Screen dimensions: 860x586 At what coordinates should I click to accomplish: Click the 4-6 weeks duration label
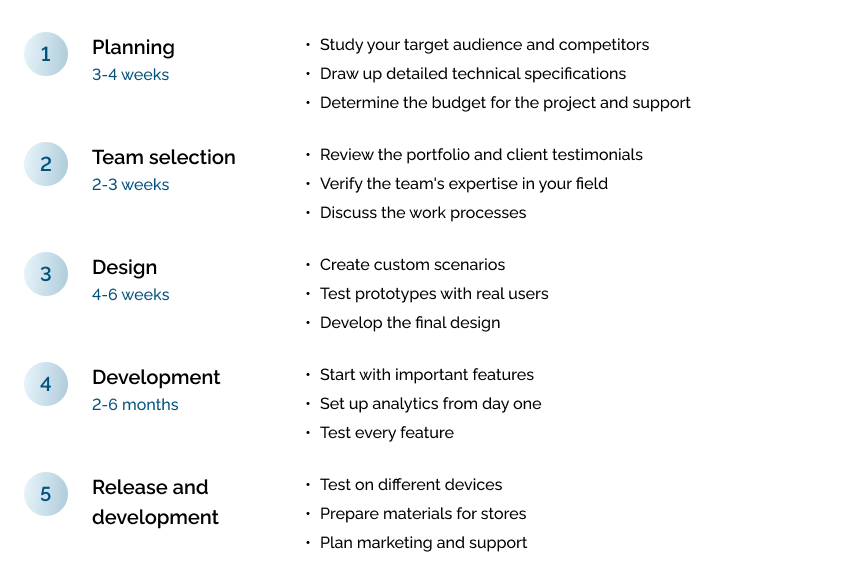coord(130,295)
